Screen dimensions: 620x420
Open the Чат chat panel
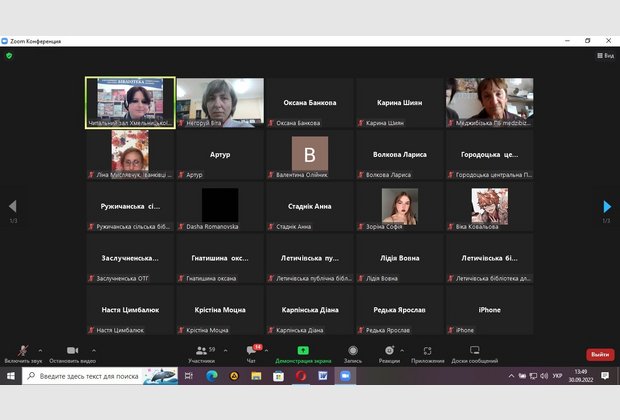(251, 352)
